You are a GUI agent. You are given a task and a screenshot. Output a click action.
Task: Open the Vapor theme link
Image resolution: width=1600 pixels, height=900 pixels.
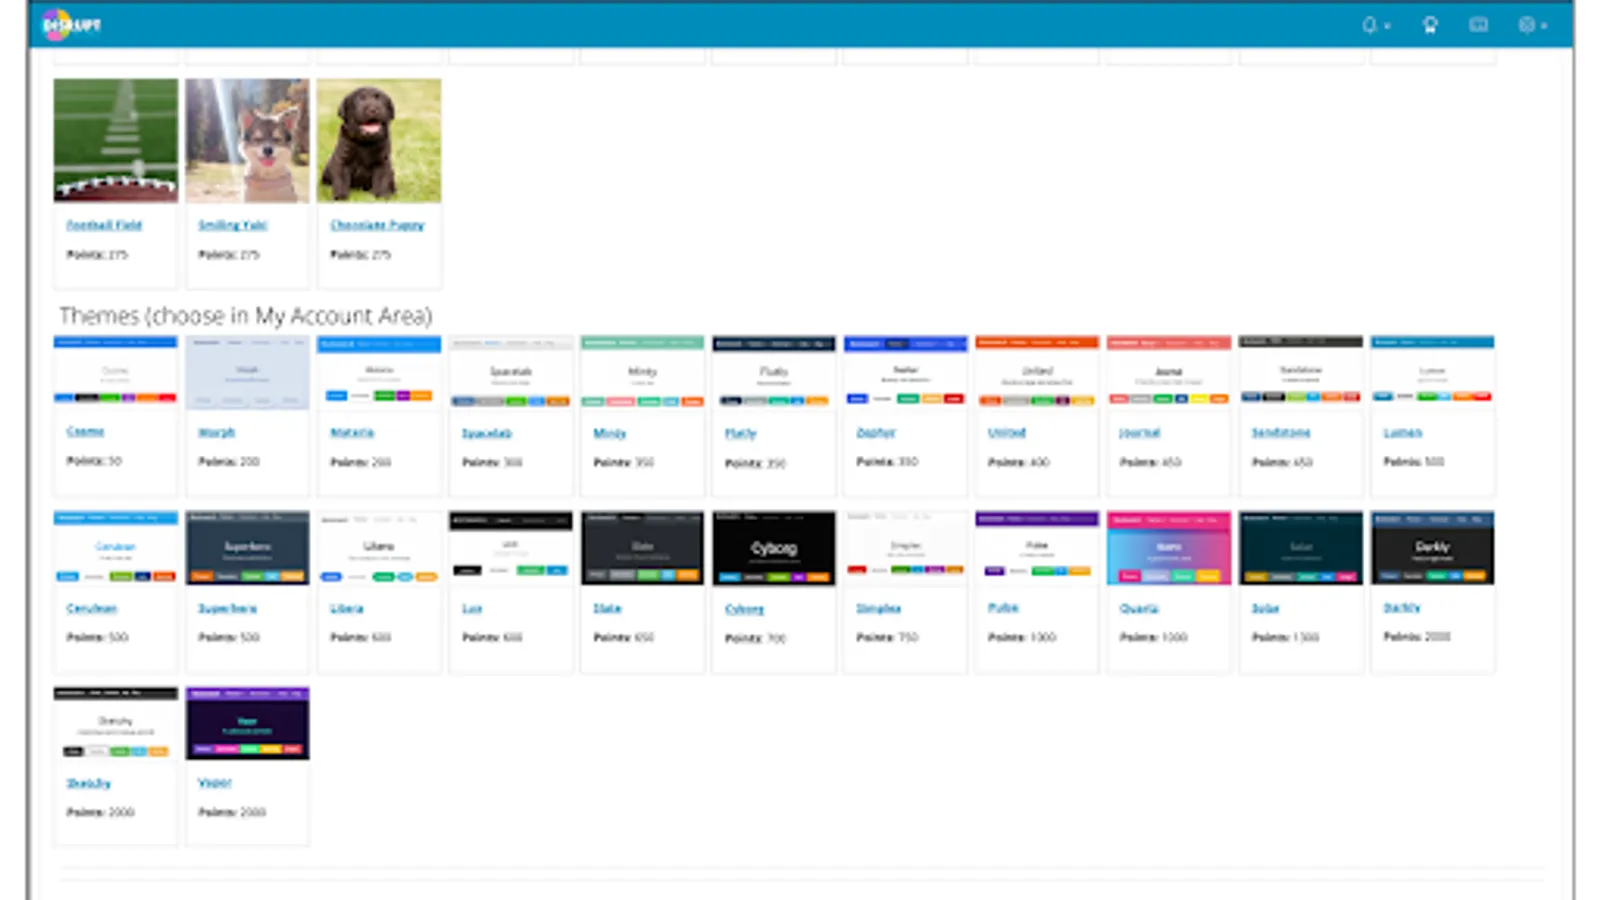click(215, 783)
